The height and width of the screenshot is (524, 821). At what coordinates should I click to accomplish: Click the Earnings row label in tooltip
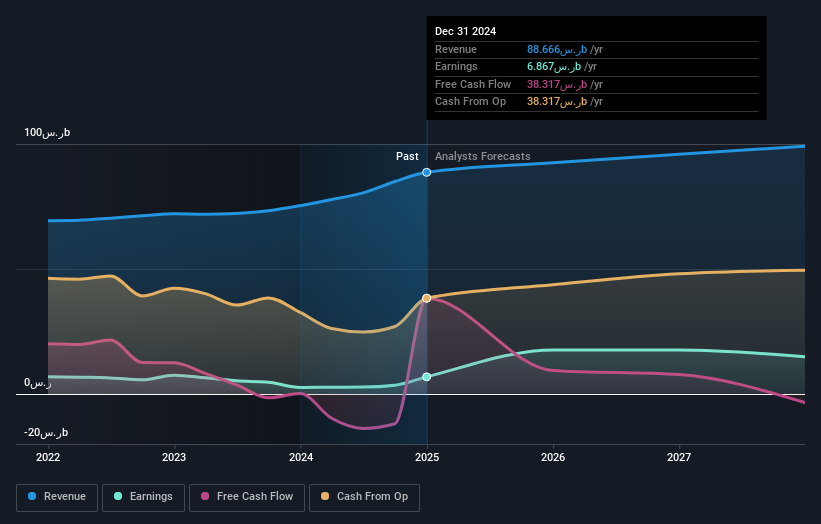click(456, 66)
